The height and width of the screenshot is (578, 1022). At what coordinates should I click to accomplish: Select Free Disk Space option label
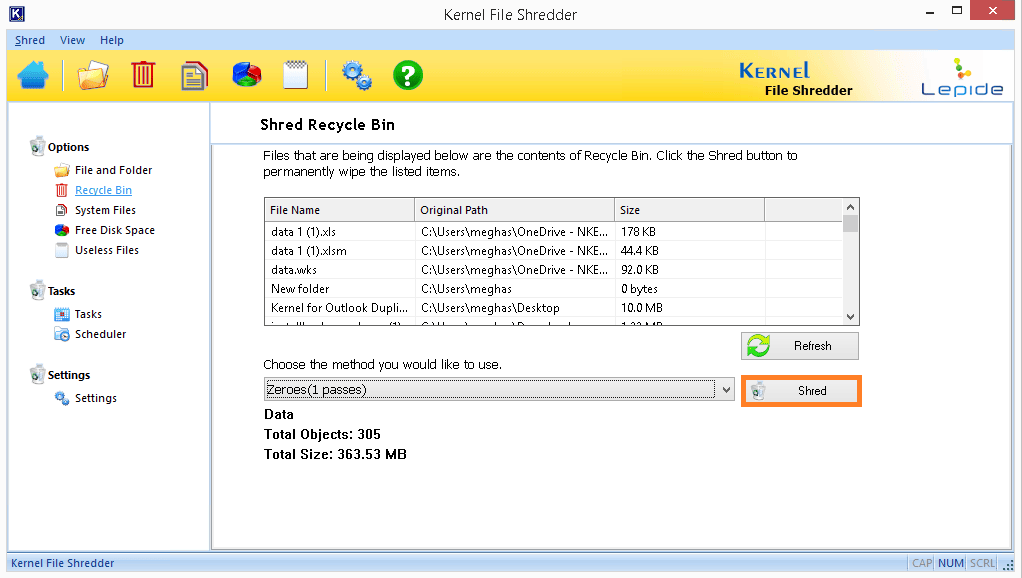[115, 230]
